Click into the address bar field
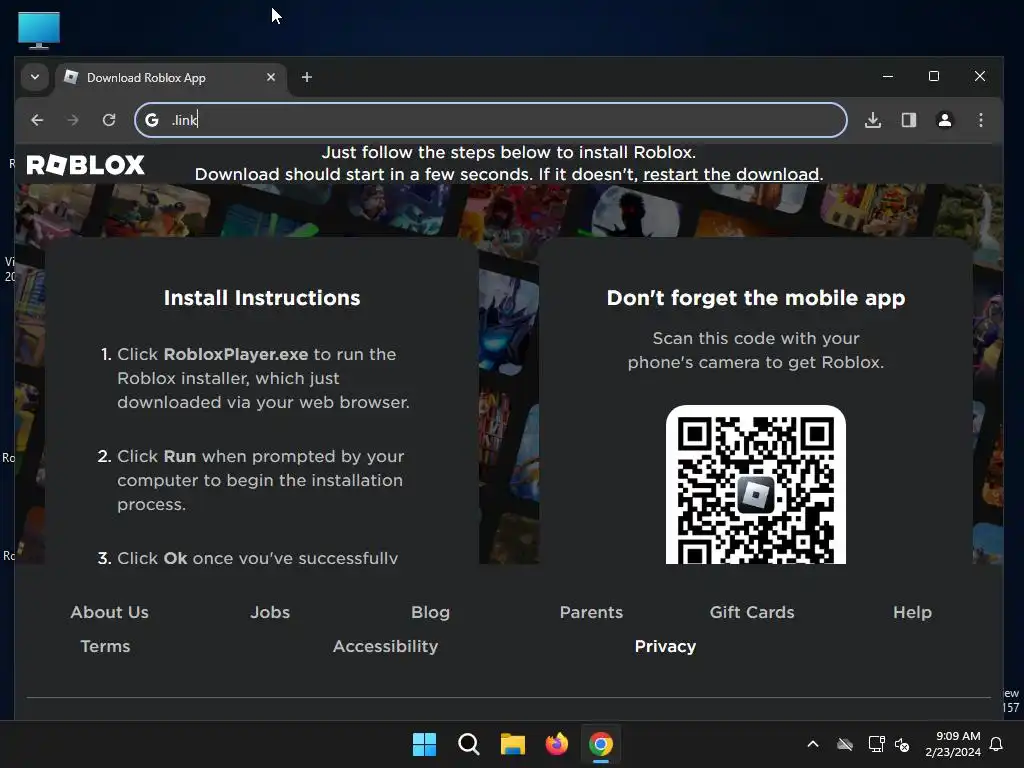Viewport: 1024px width, 768px height. (491, 120)
